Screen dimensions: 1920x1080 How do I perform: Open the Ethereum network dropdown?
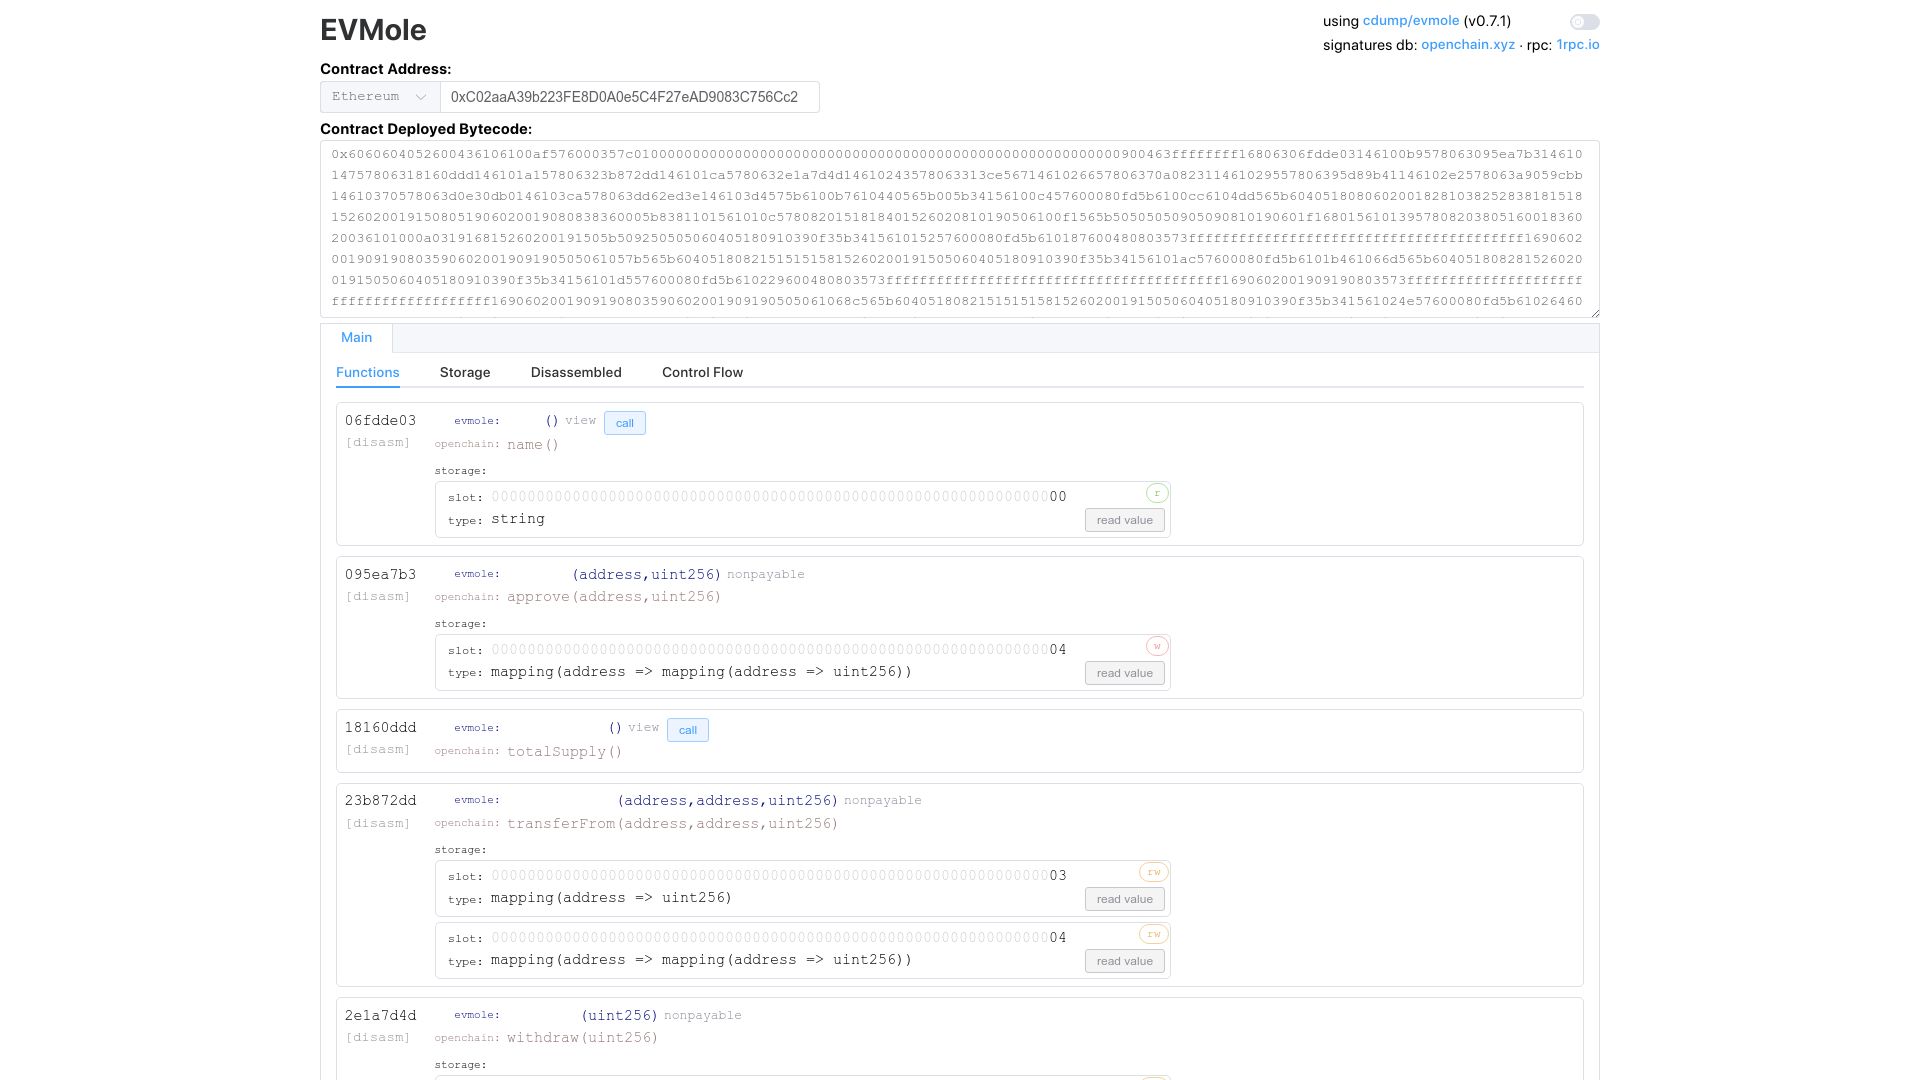pos(380,97)
